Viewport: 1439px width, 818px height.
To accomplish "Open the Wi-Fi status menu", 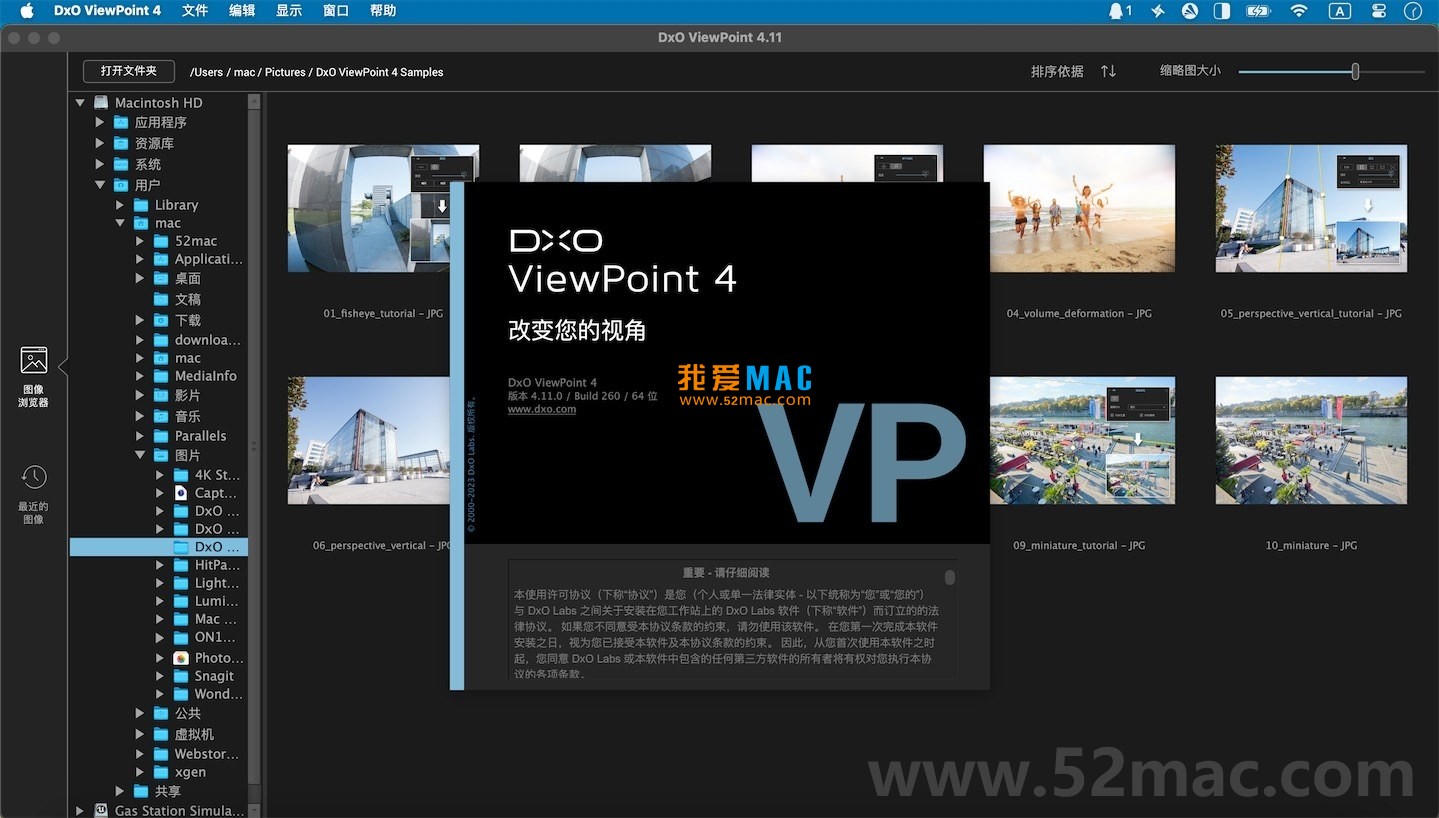I will click(1299, 11).
